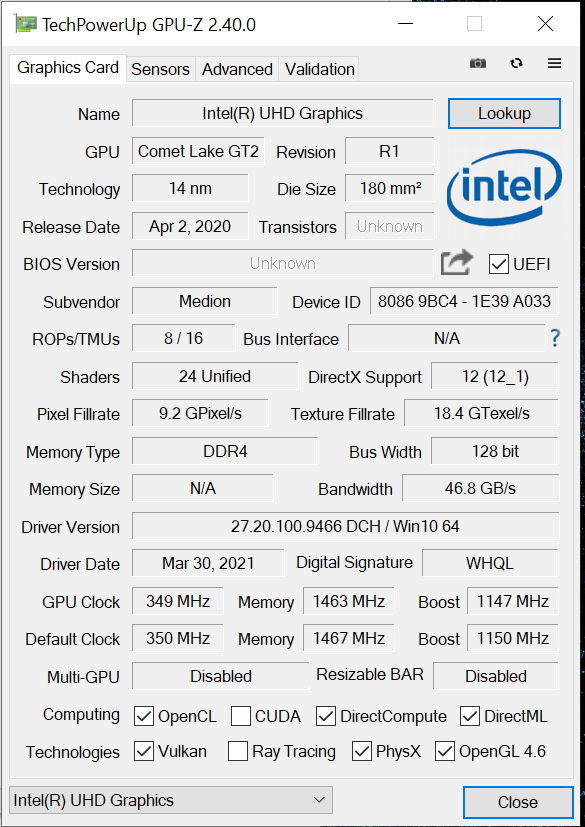Screen dimensions: 585x827
Task: Click the Intel logo image
Action: pyautogui.click(x=504, y=189)
